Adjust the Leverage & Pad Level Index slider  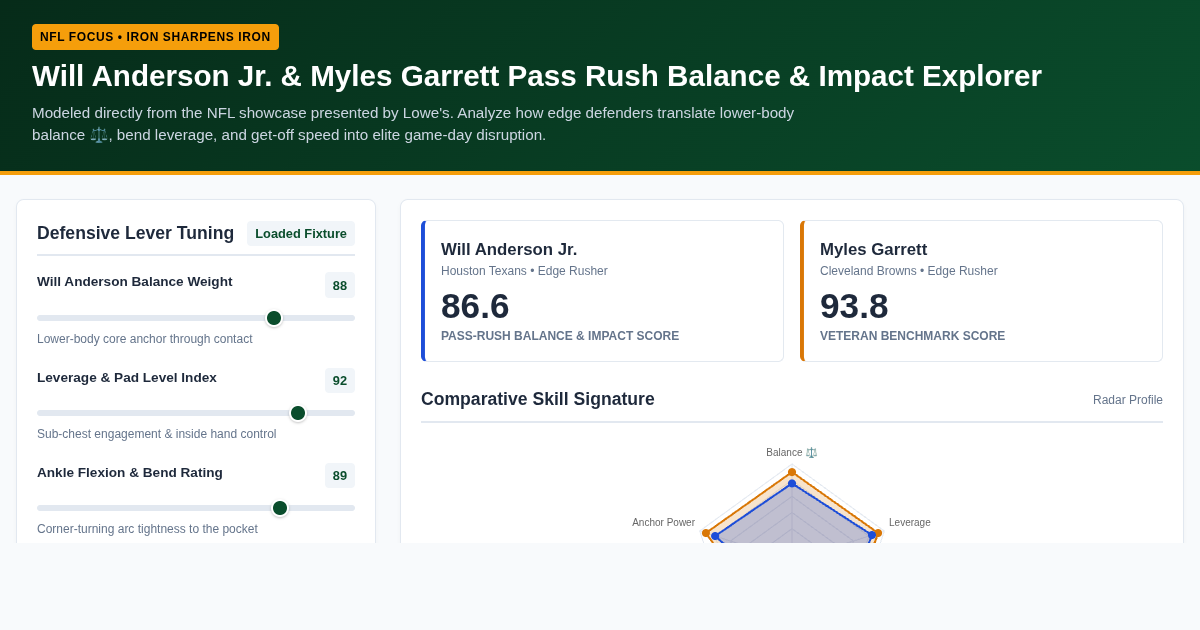coord(196,413)
